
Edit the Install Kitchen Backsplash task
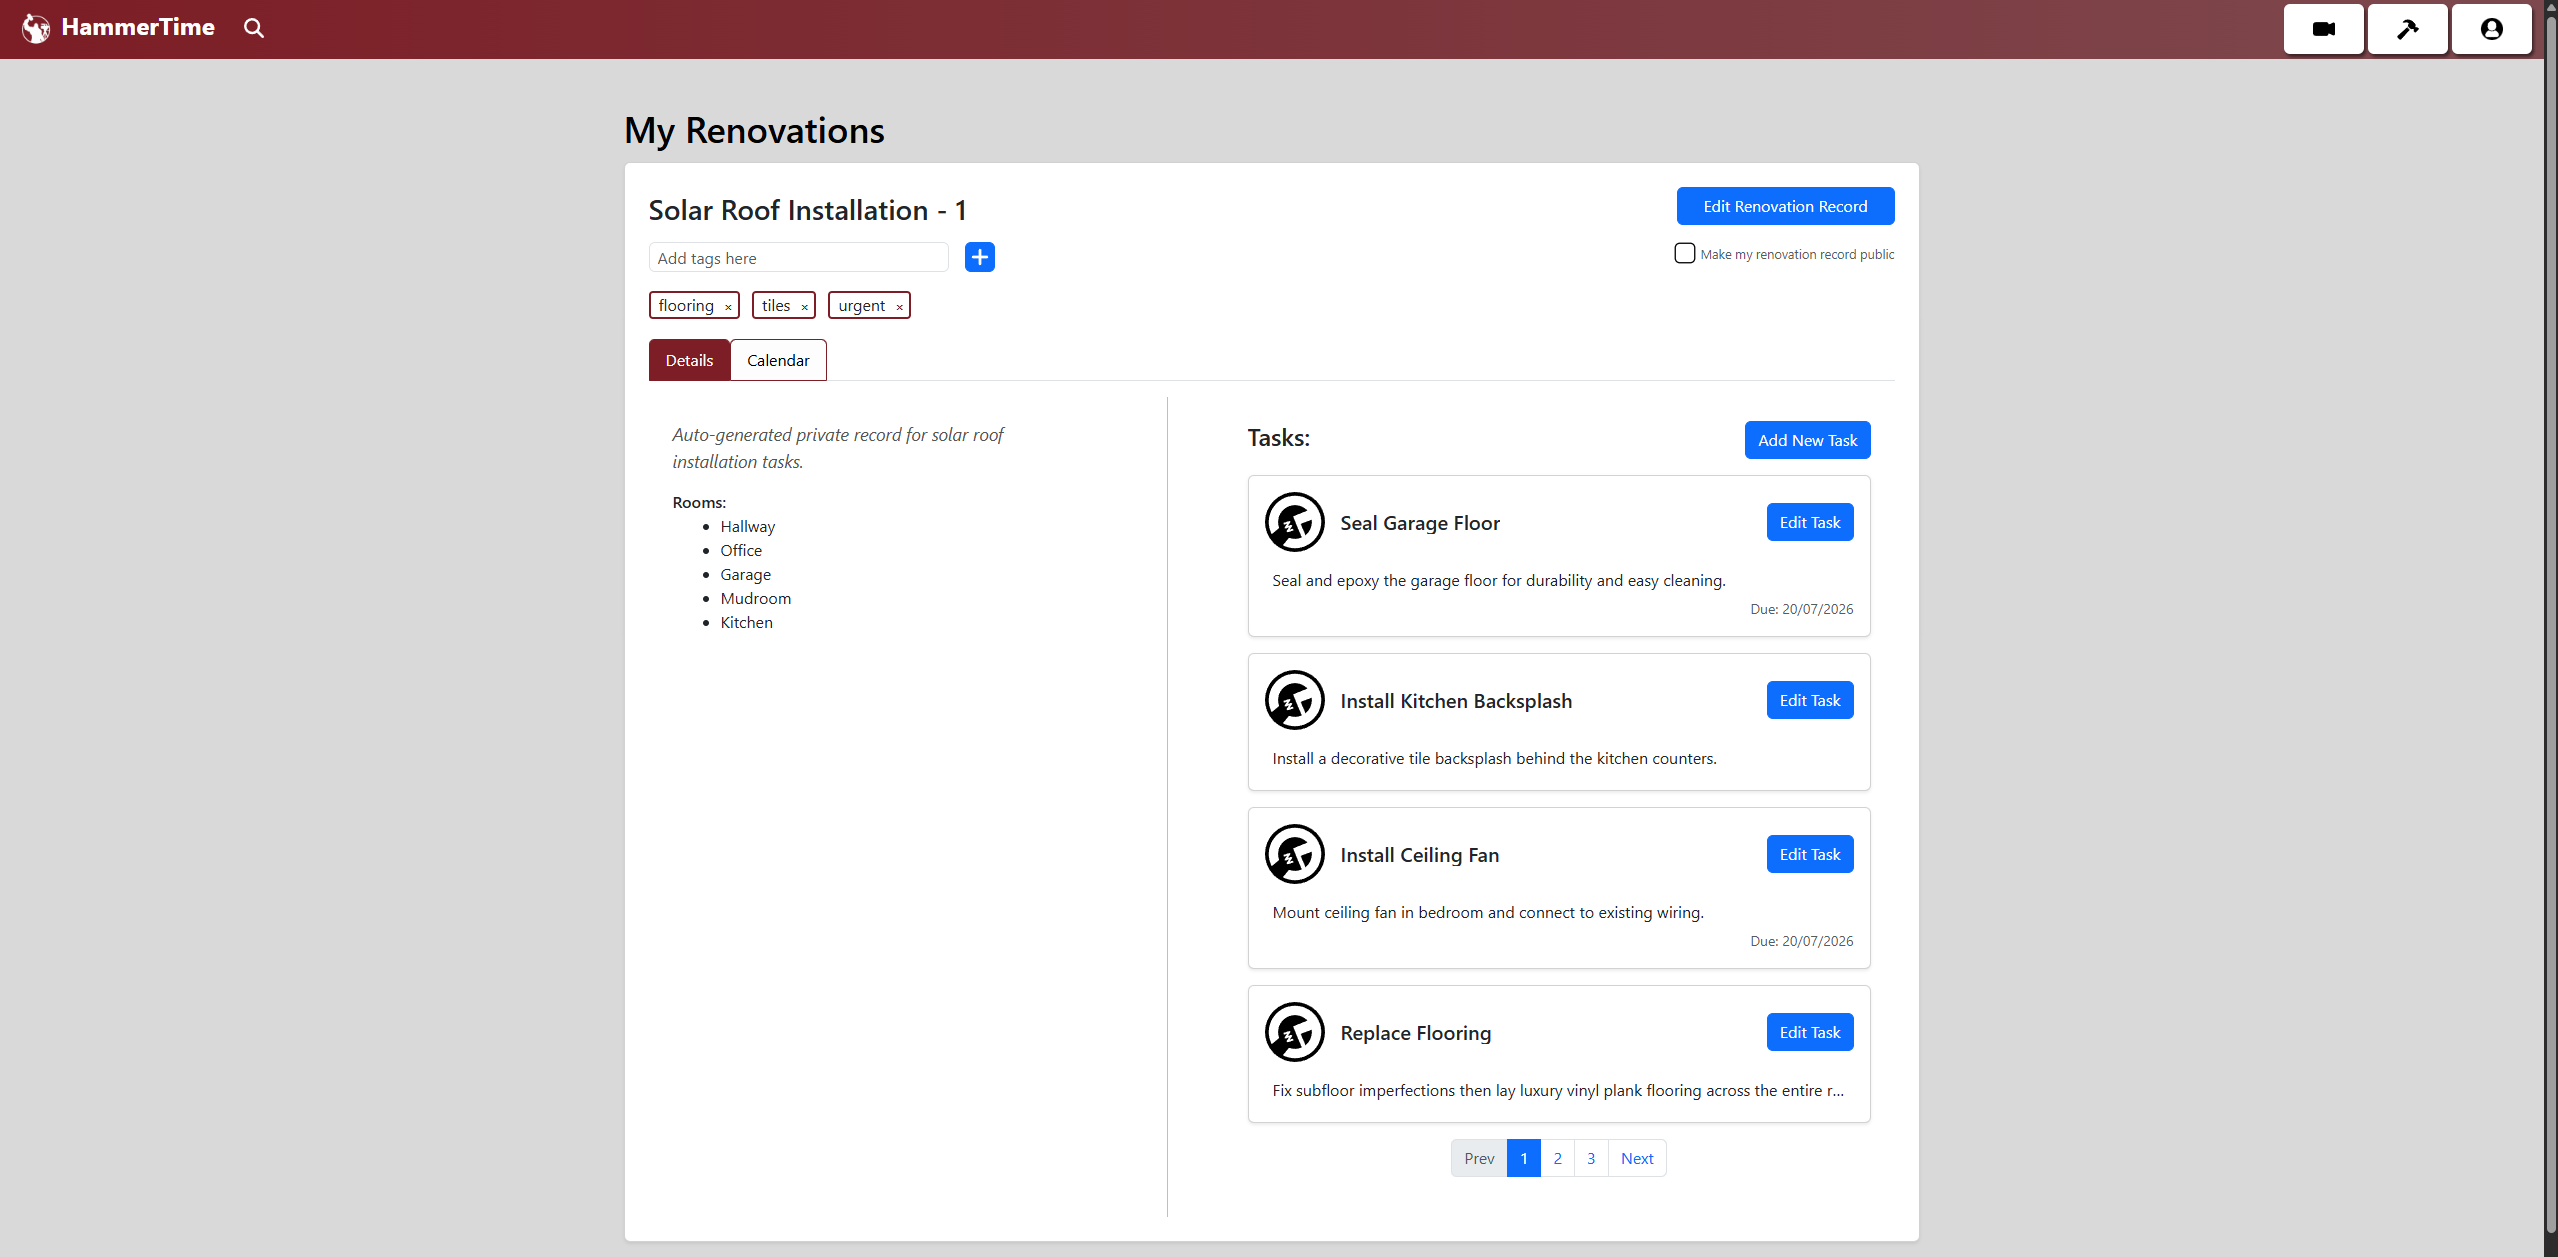1809,700
